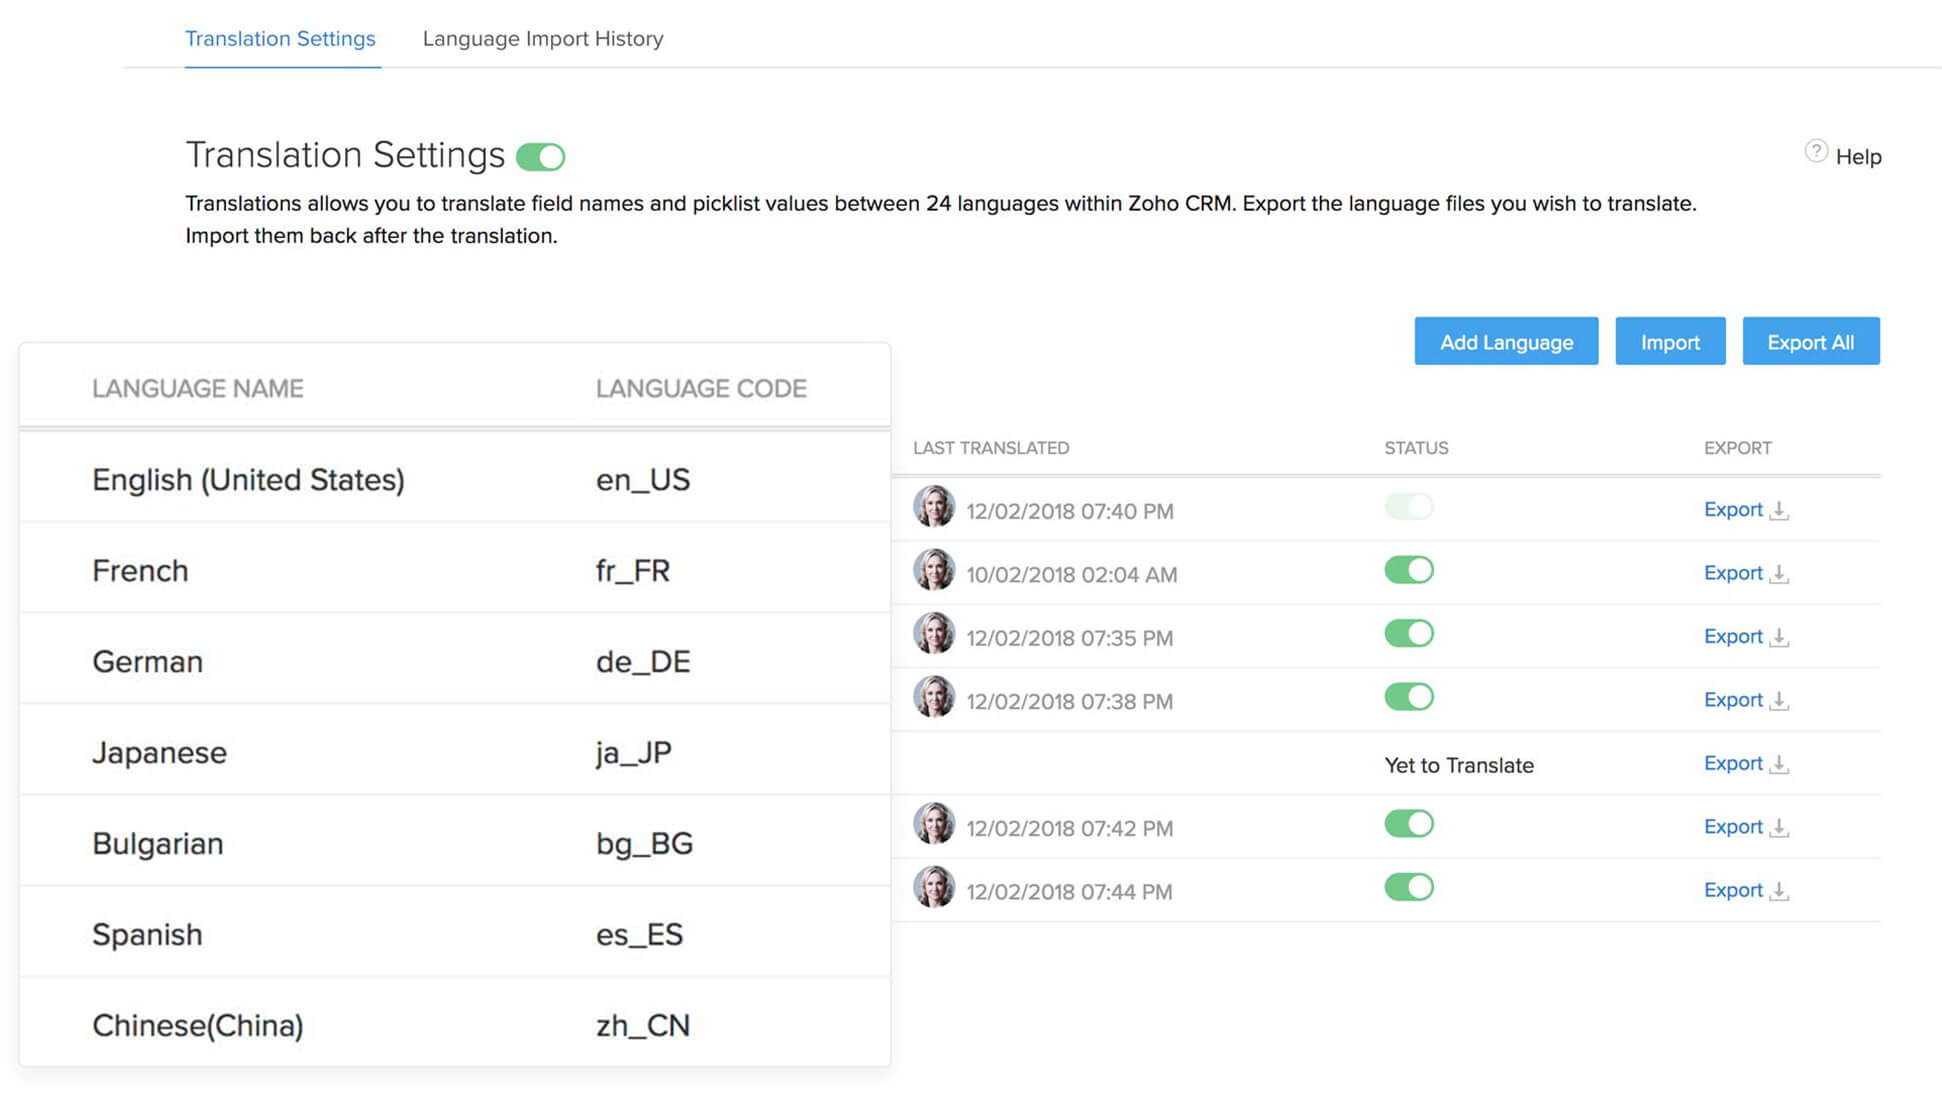Image resolution: width=1942 pixels, height=1094 pixels.
Task: Click the bg_BG language code
Action: pyautogui.click(x=644, y=844)
